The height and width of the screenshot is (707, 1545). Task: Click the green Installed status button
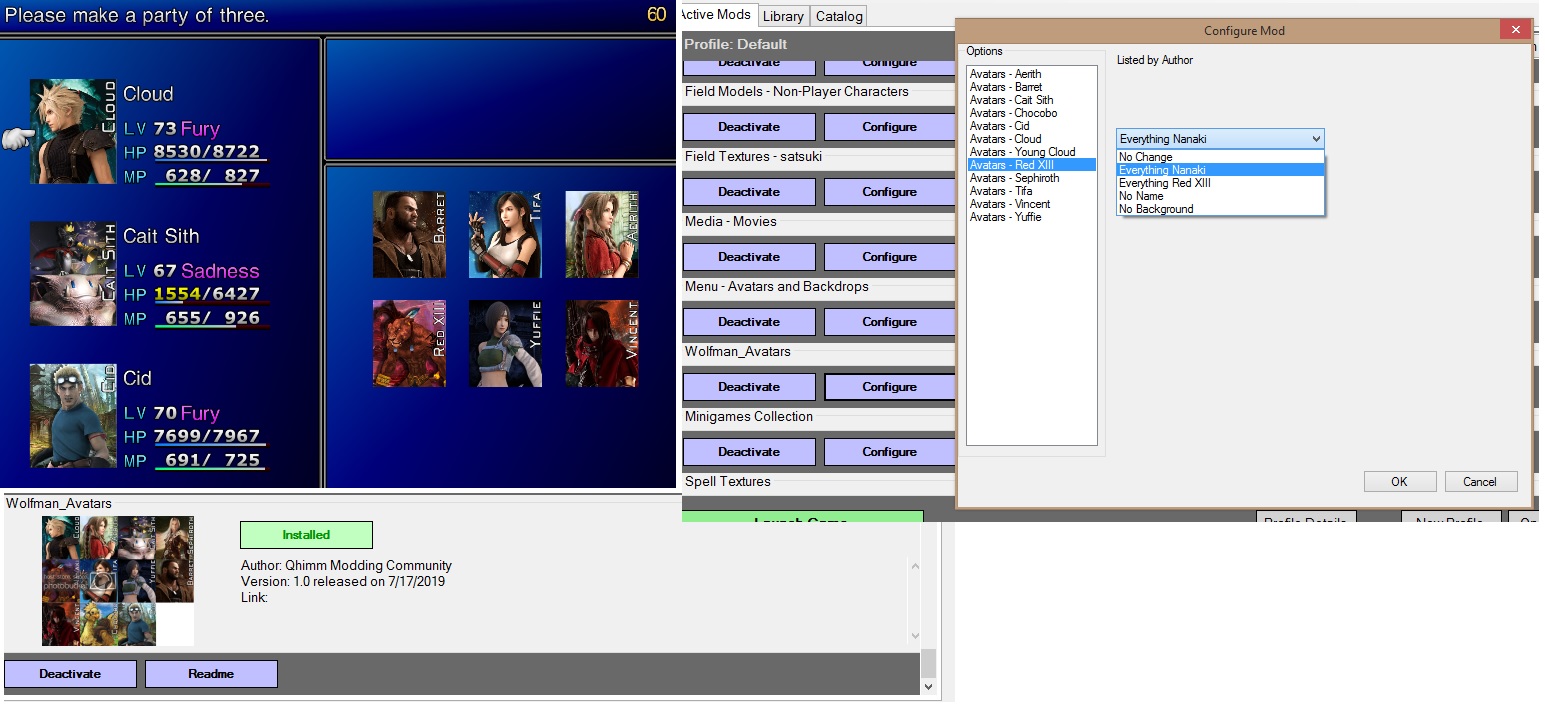[306, 535]
